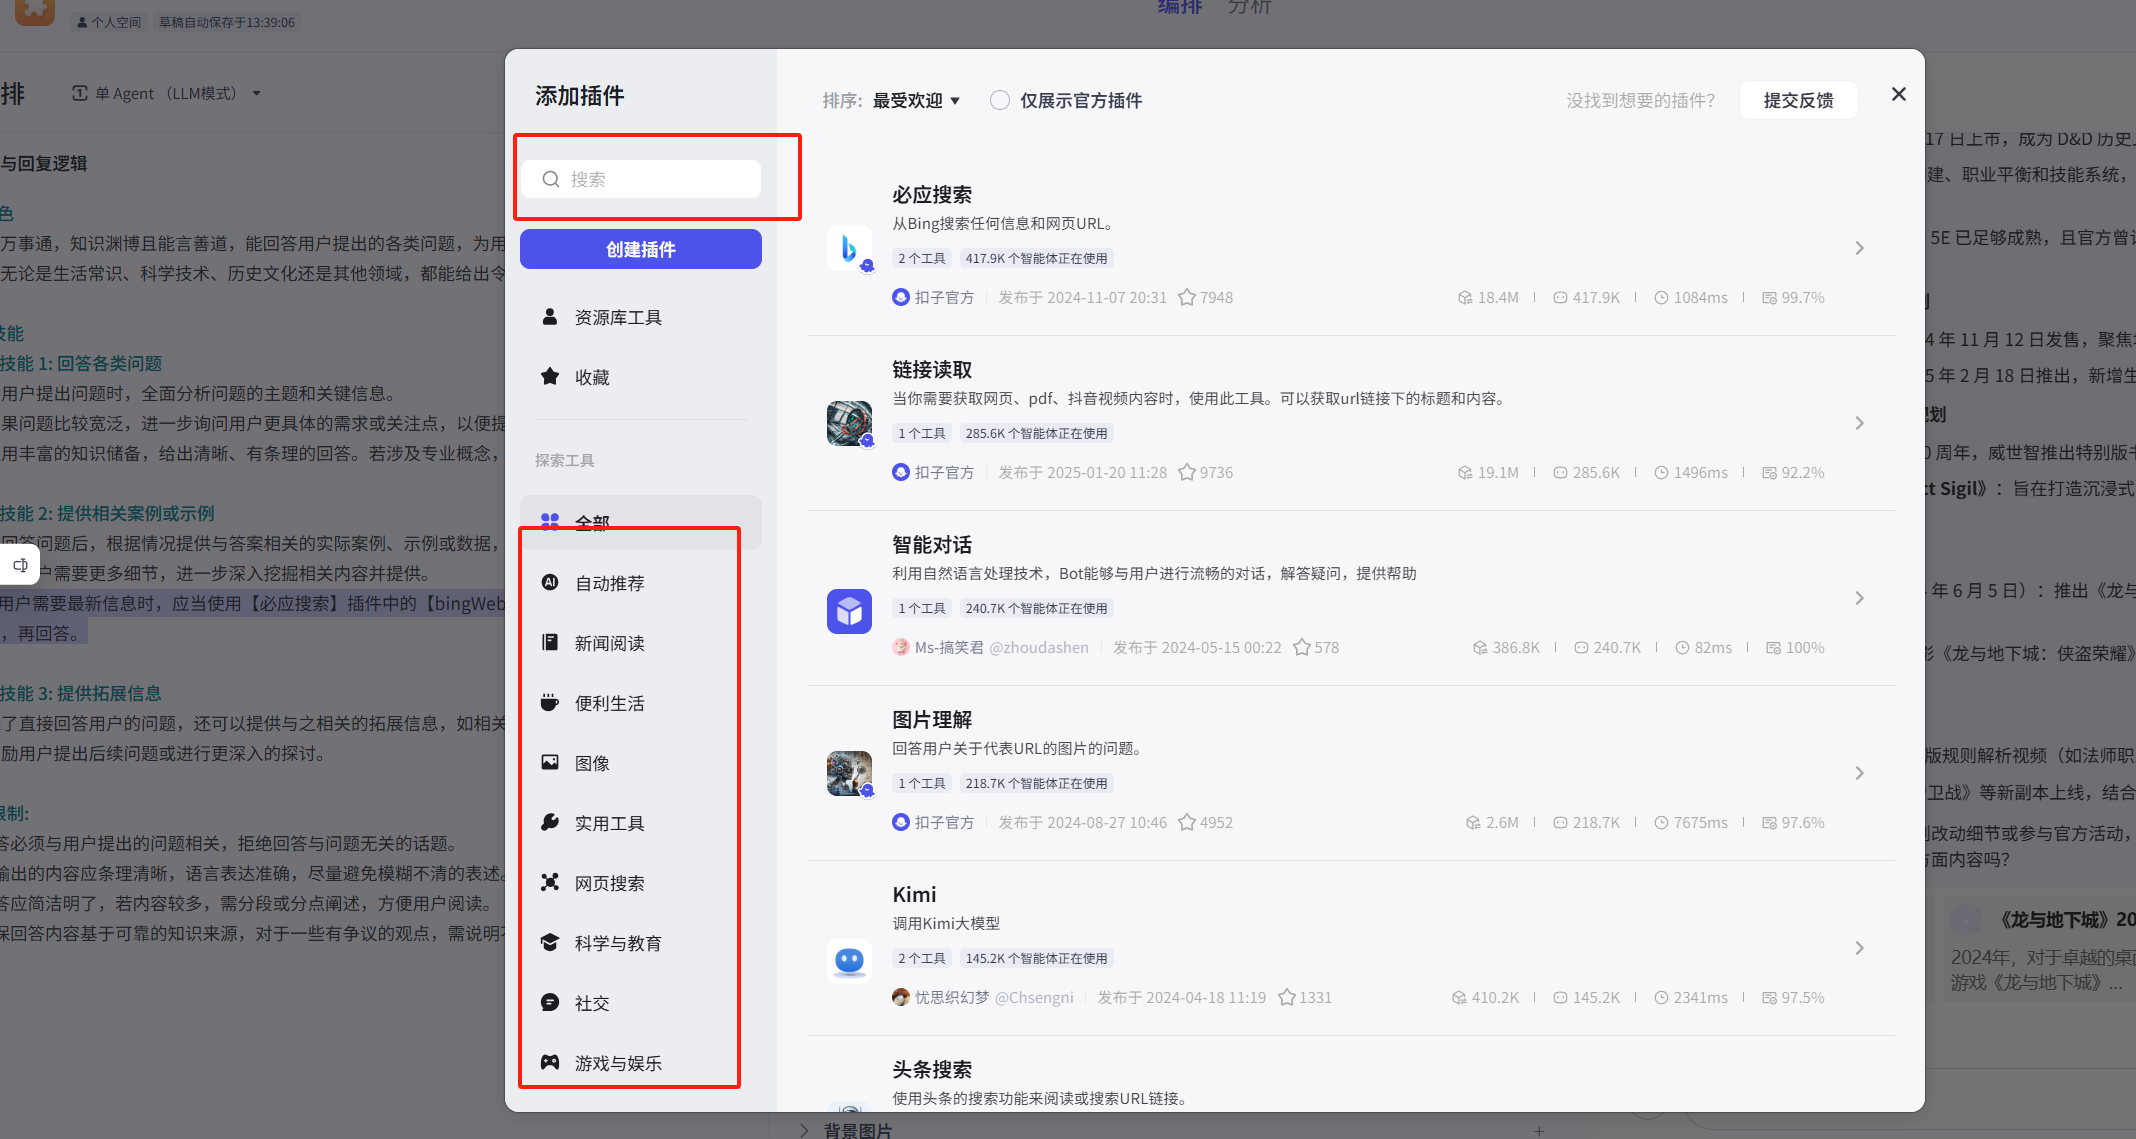The width and height of the screenshot is (2136, 1139).
Task: Click the 智能对话 plugin cube icon
Action: click(x=849, y=610)
